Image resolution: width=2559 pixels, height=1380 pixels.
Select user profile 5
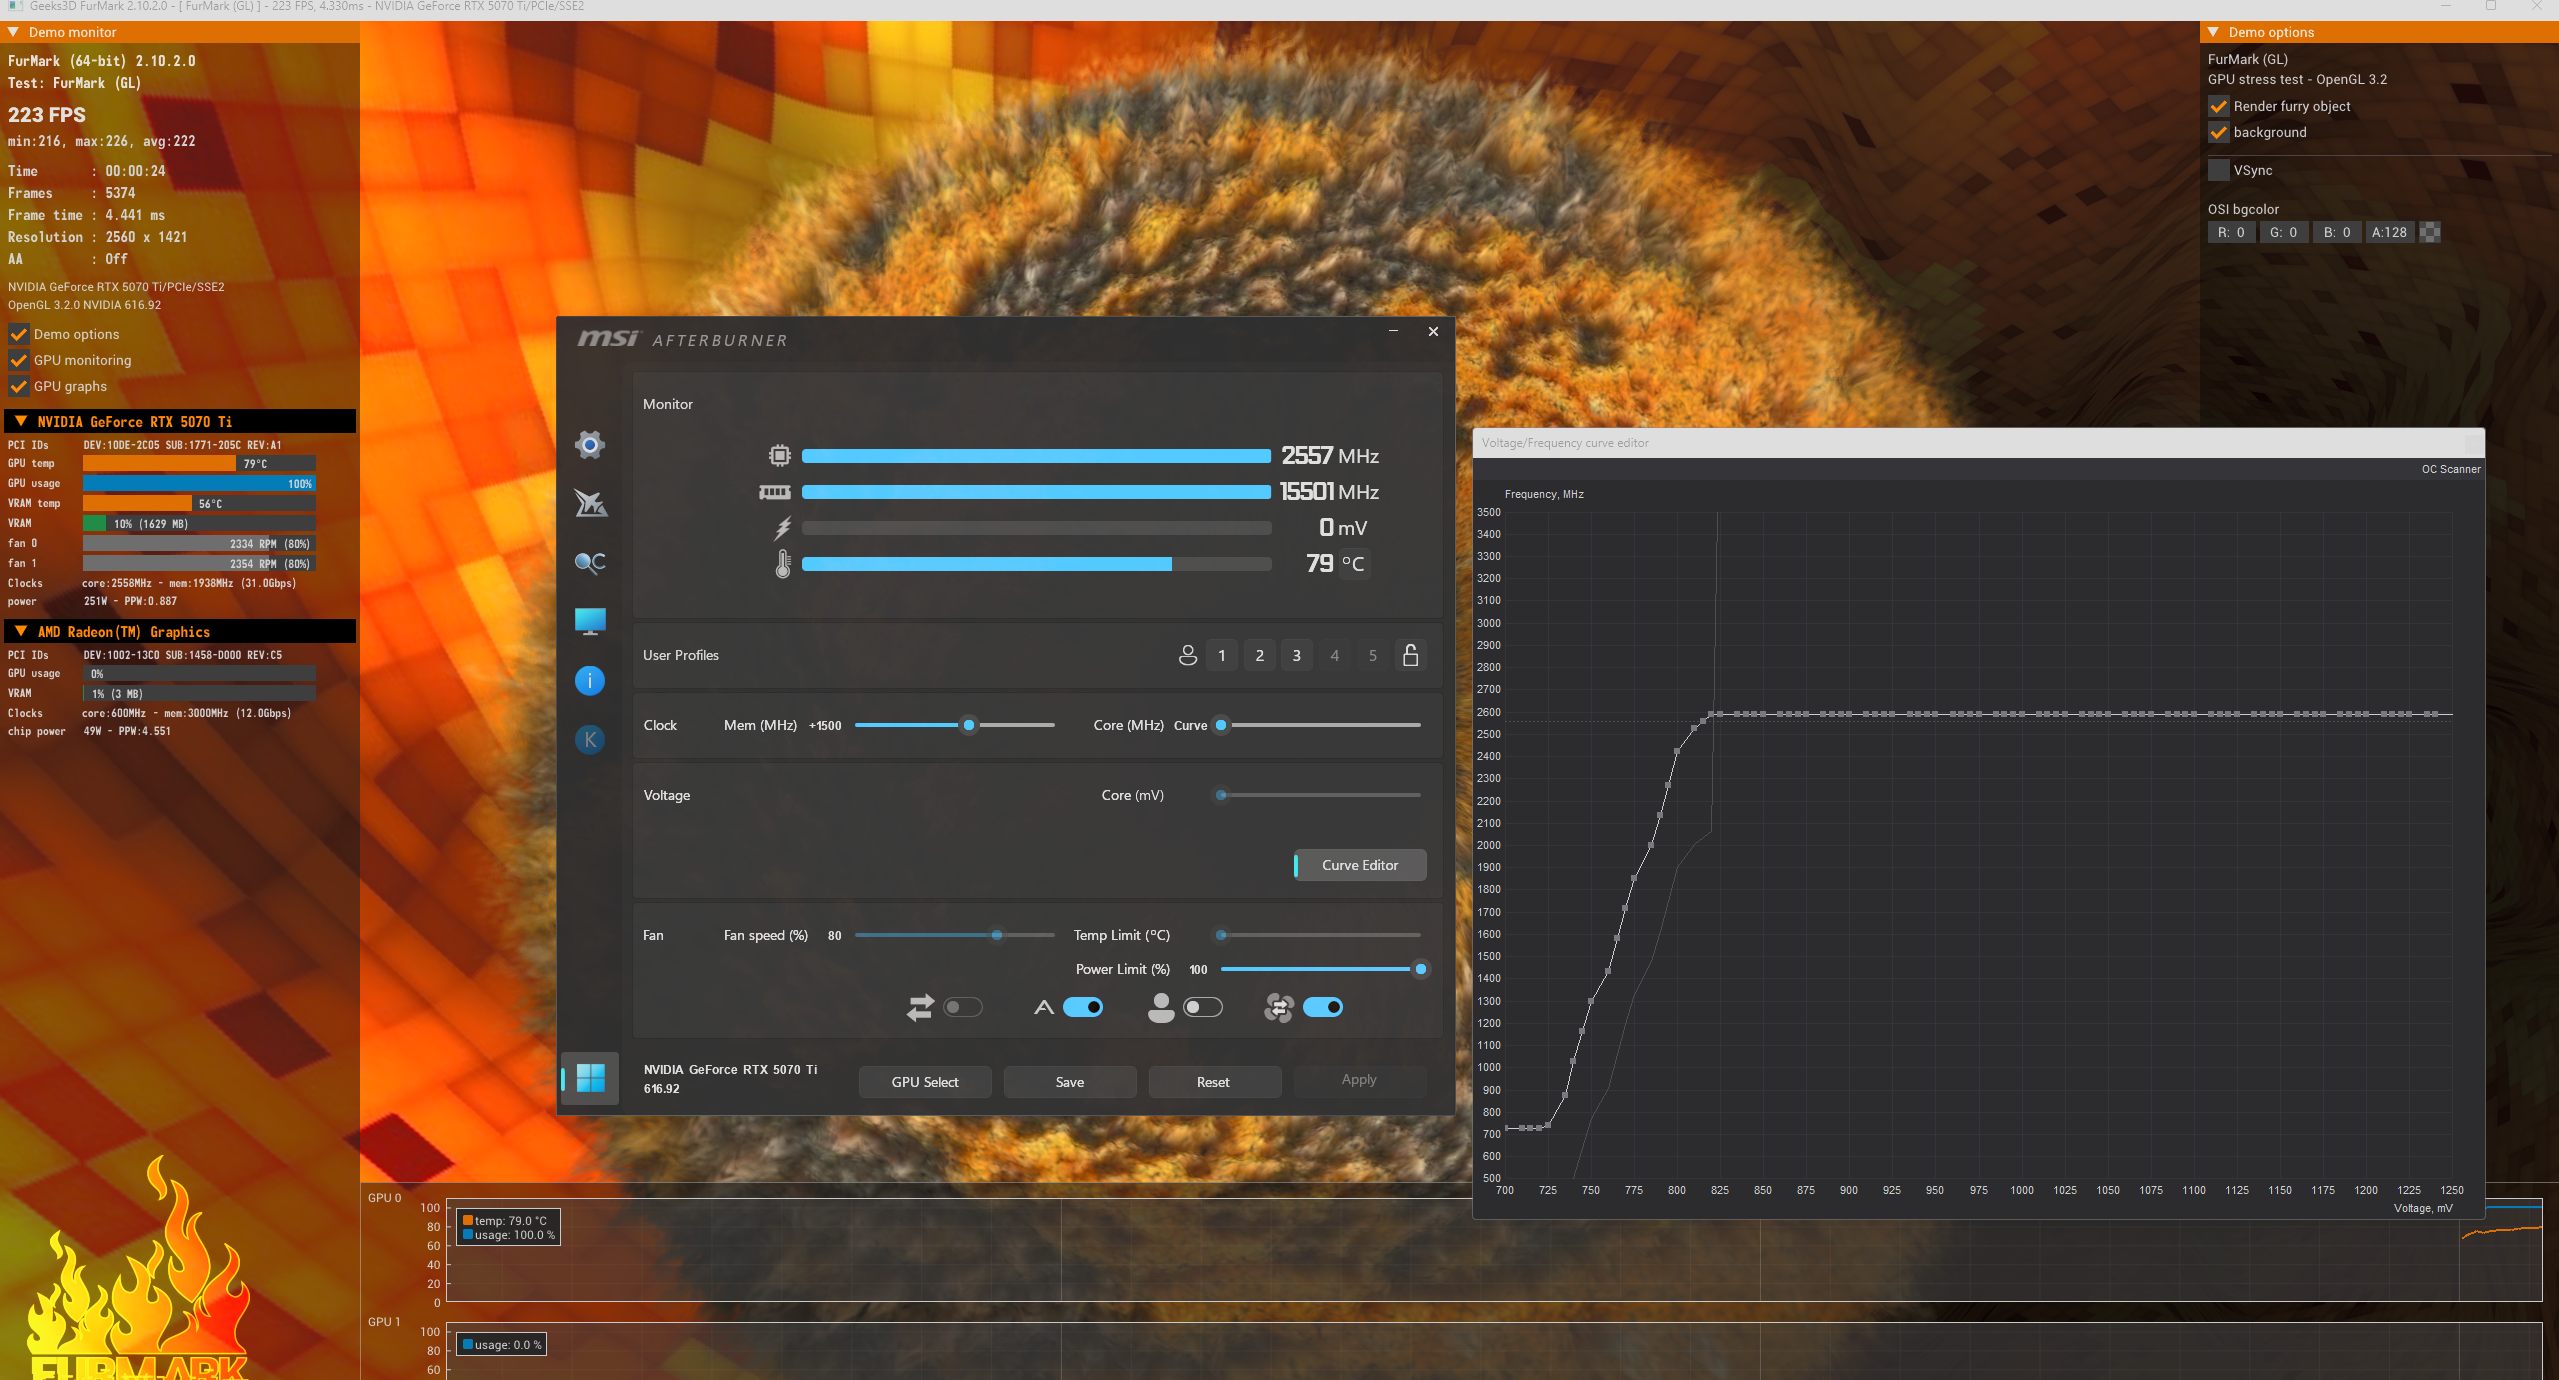[x=1373, y=655]
